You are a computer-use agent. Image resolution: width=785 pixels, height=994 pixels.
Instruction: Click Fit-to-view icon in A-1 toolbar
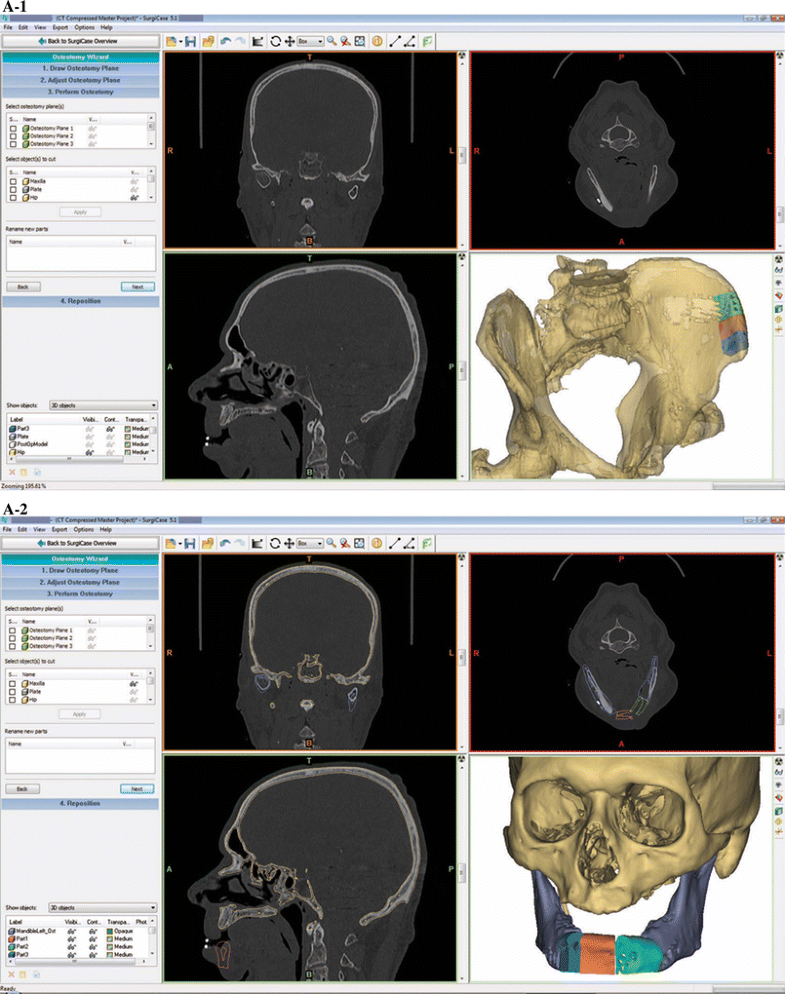[x=360, y=42]
